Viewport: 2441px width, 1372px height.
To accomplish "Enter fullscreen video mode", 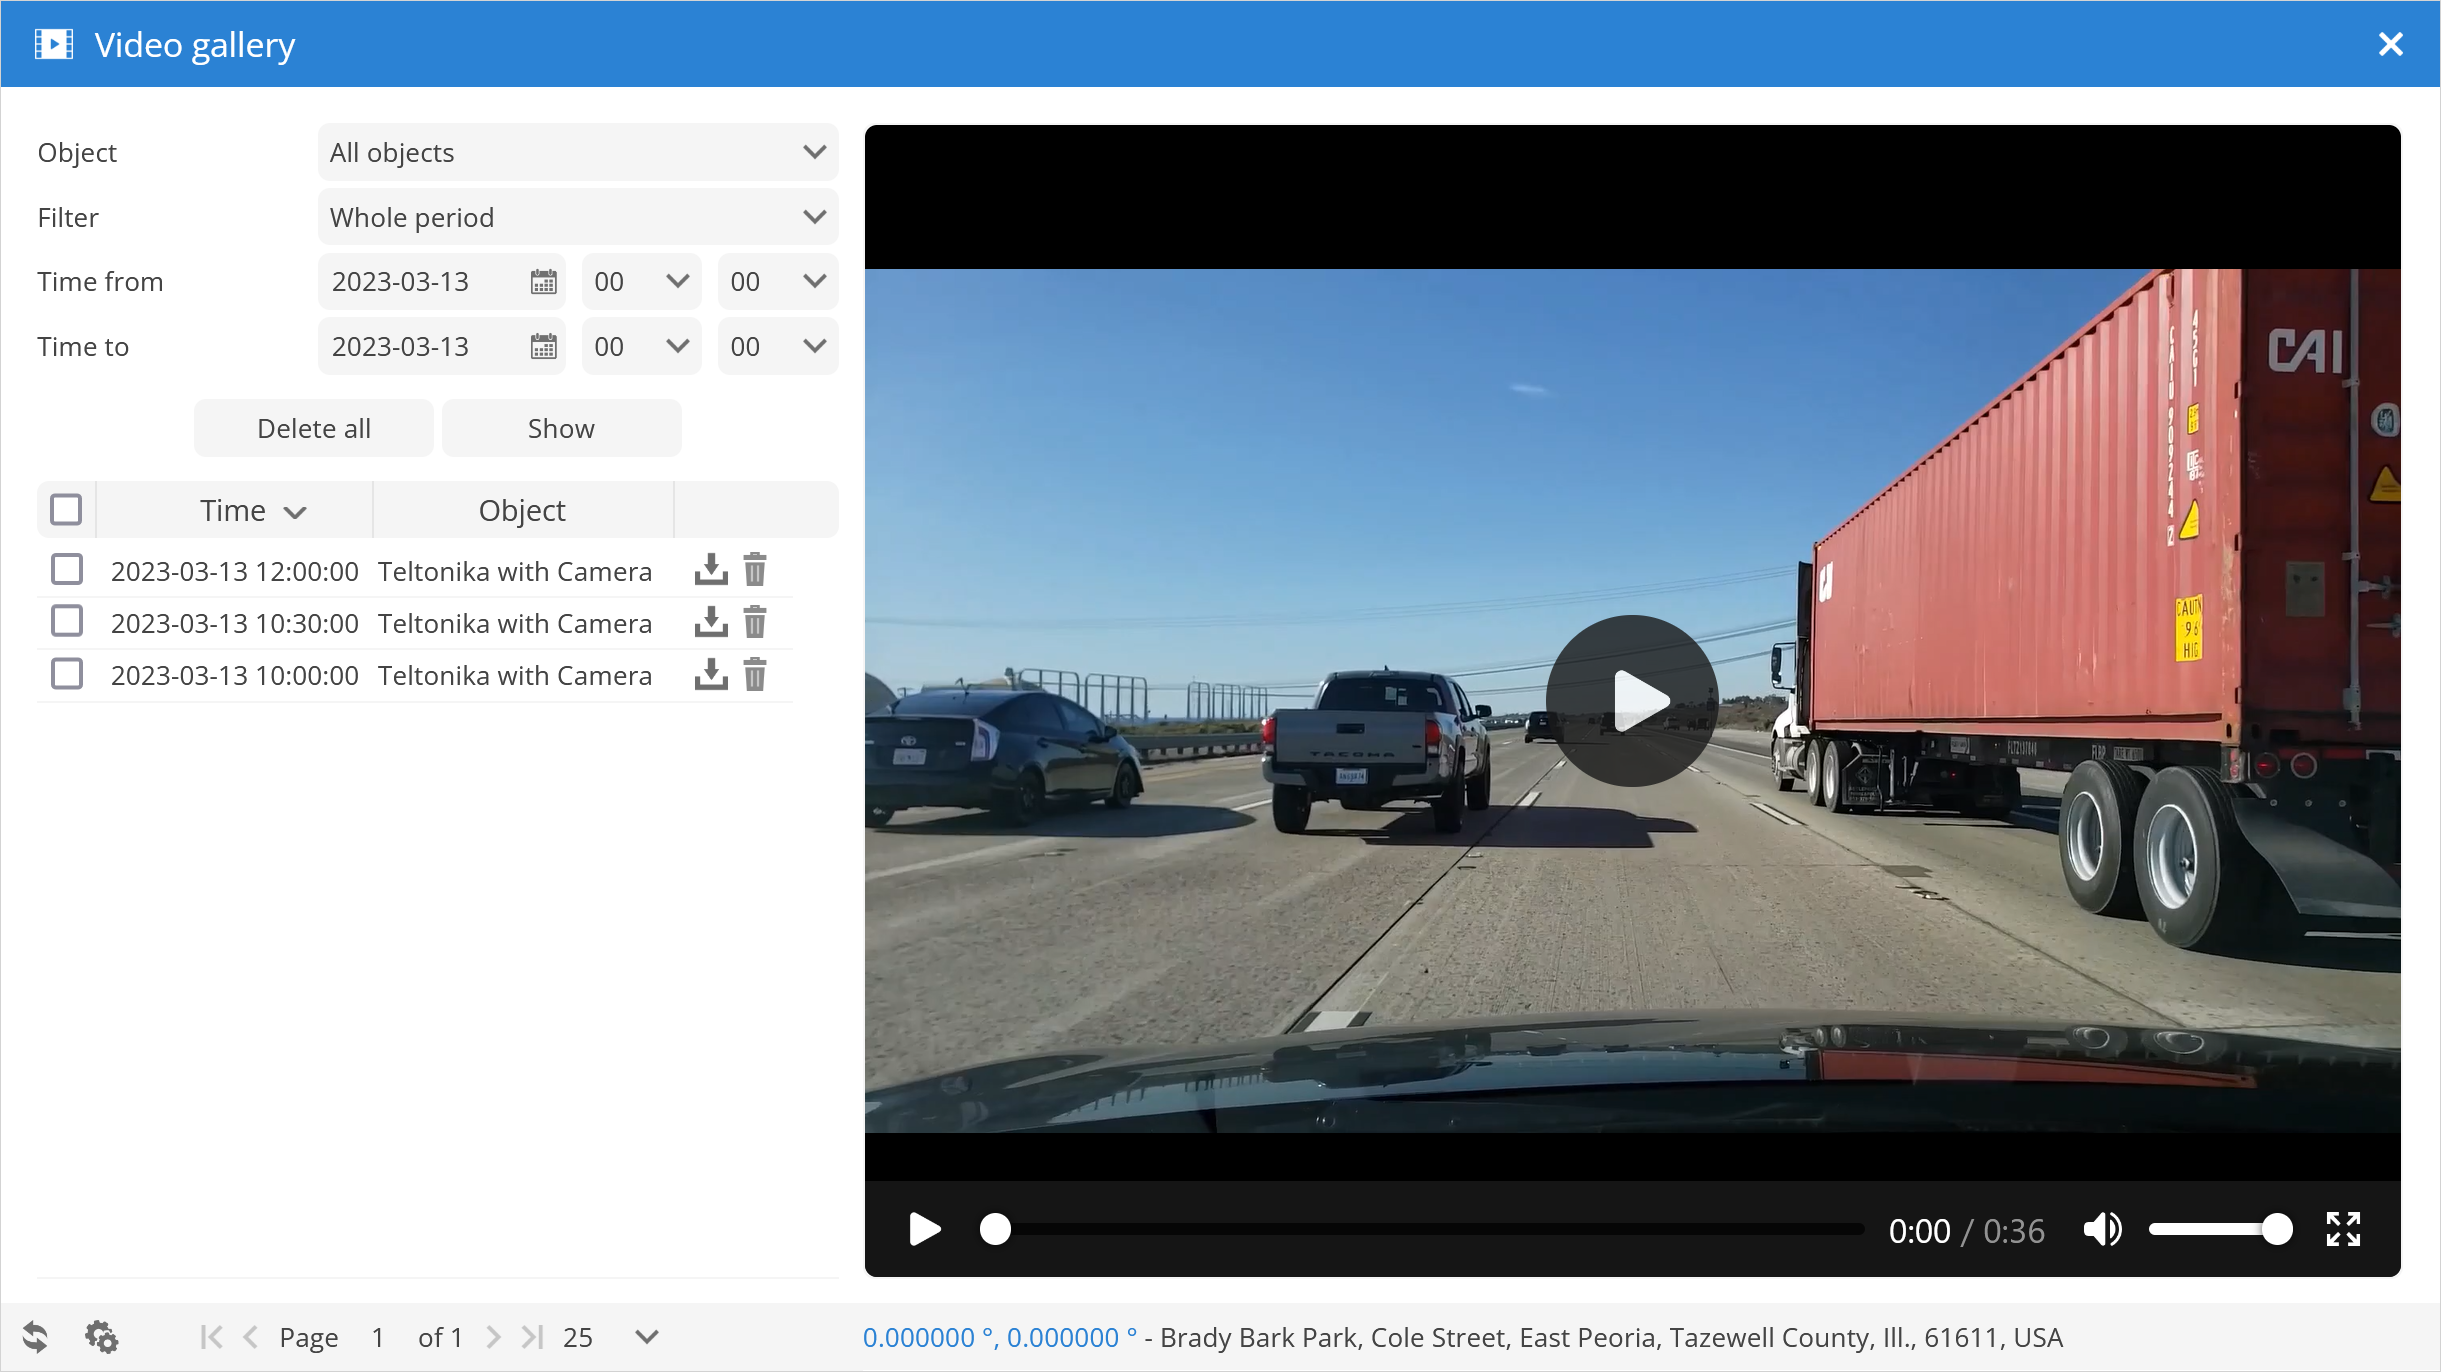I will coord(2342,1229).
